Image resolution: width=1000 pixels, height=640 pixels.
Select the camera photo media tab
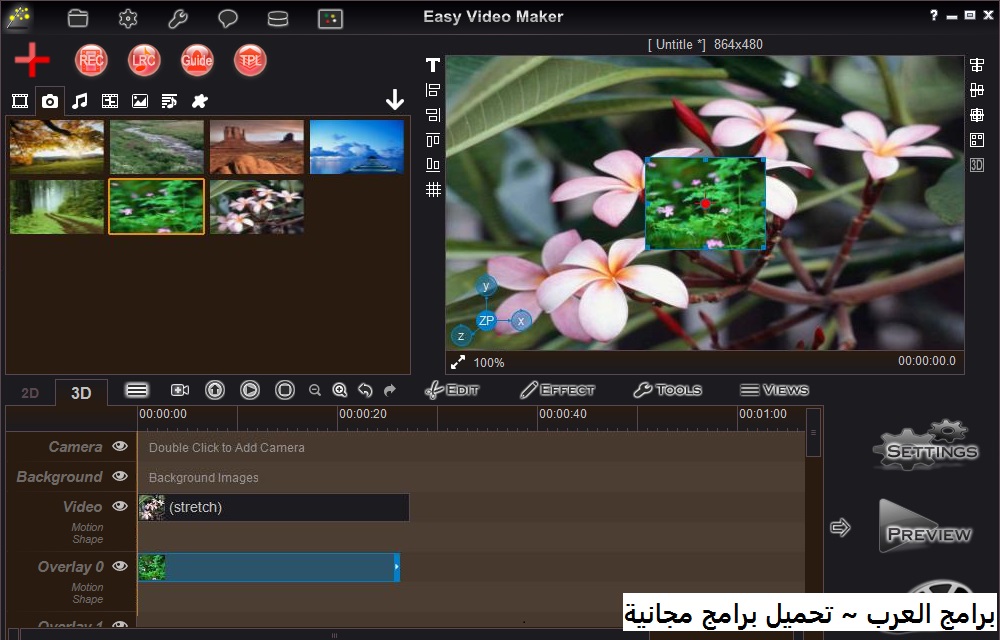click(x=50, y=100)
